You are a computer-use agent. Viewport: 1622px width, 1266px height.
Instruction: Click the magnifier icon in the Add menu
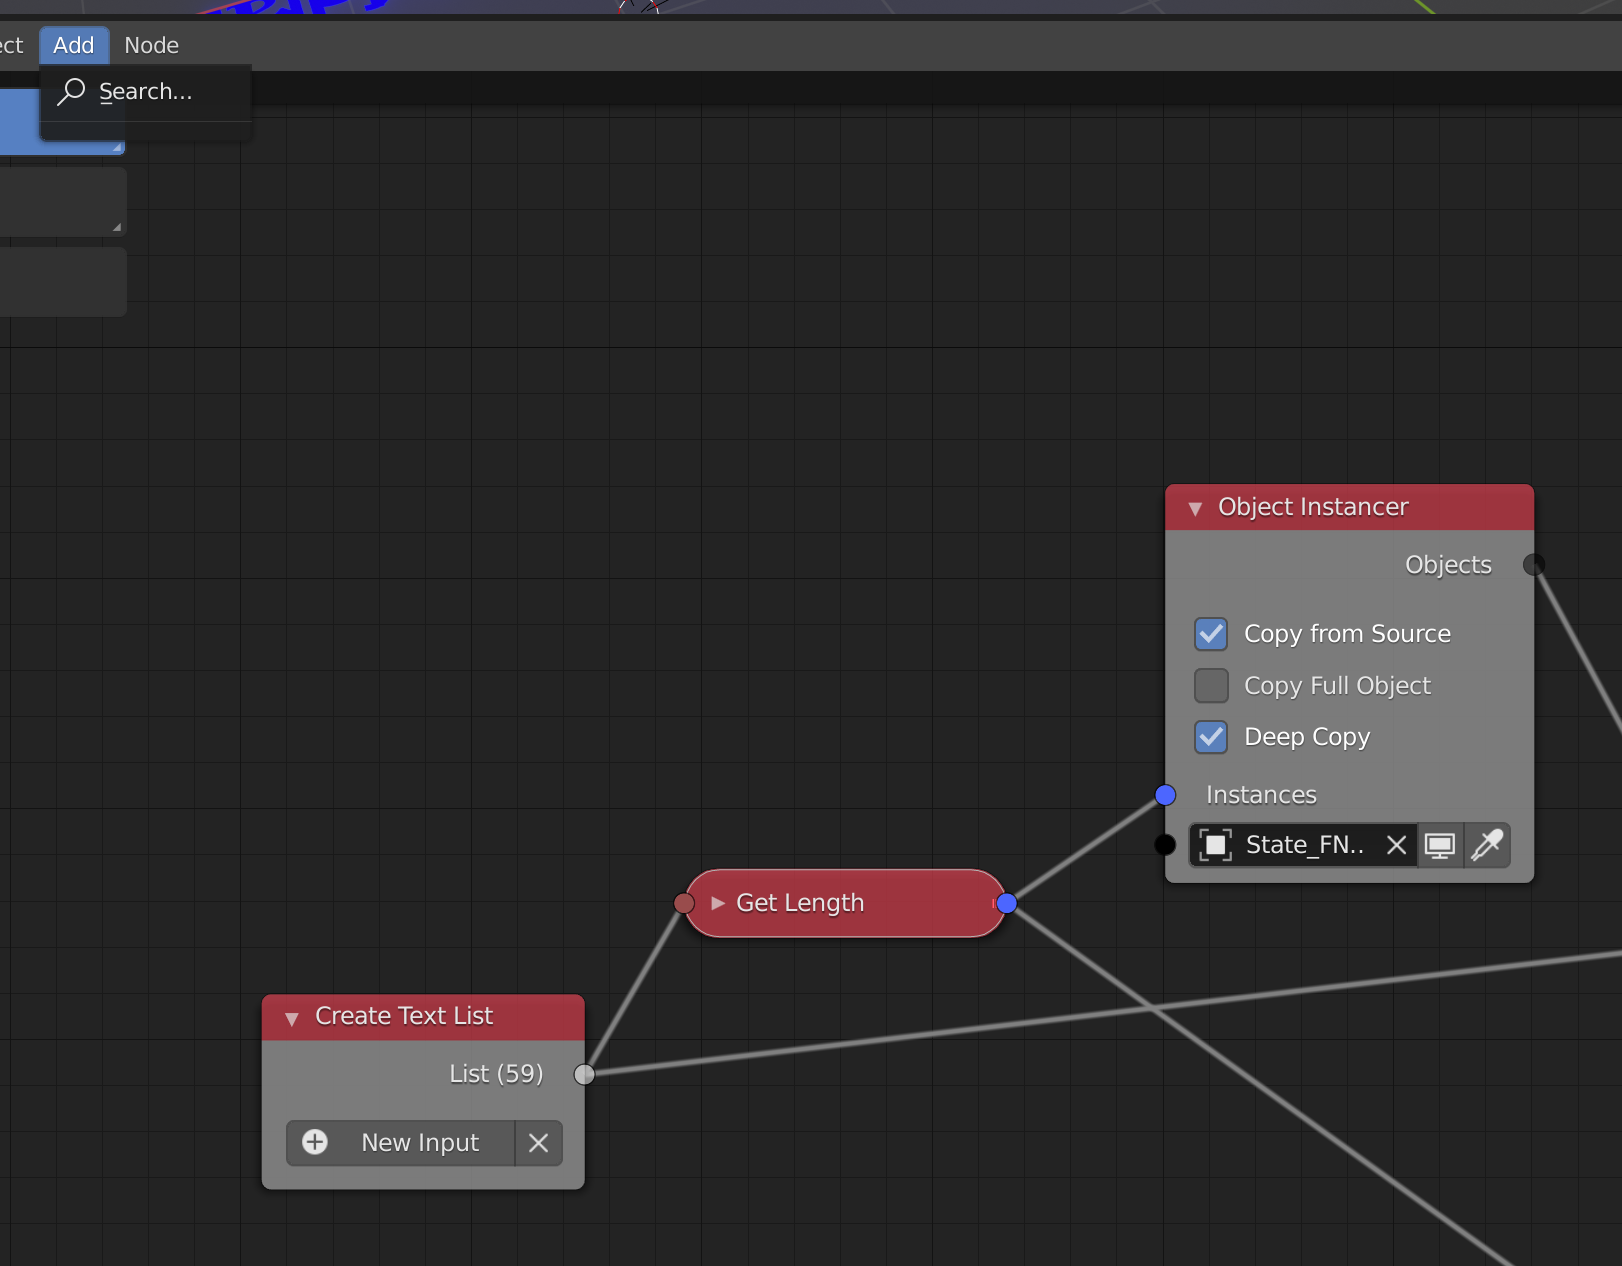[x=71, y=91]
